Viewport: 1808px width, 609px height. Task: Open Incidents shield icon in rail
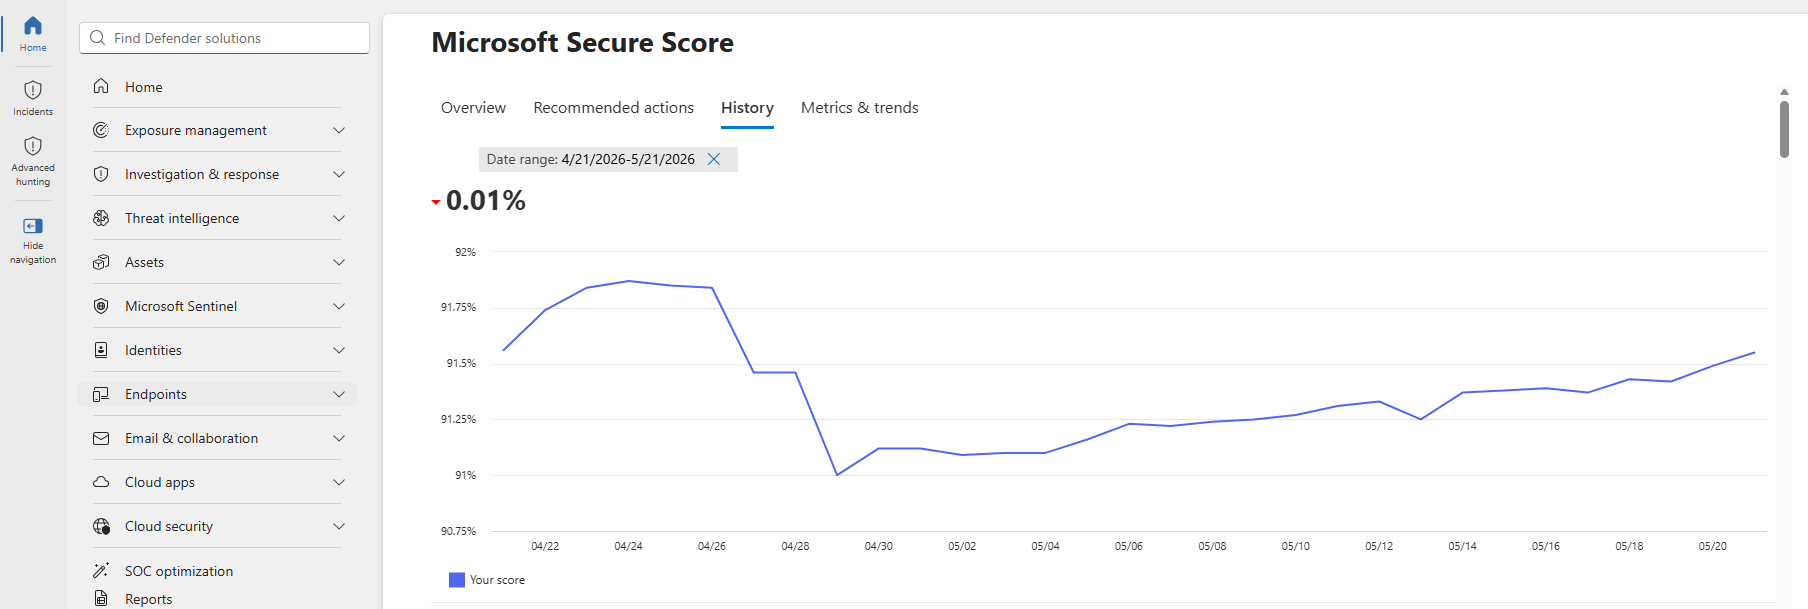point(33,90)
